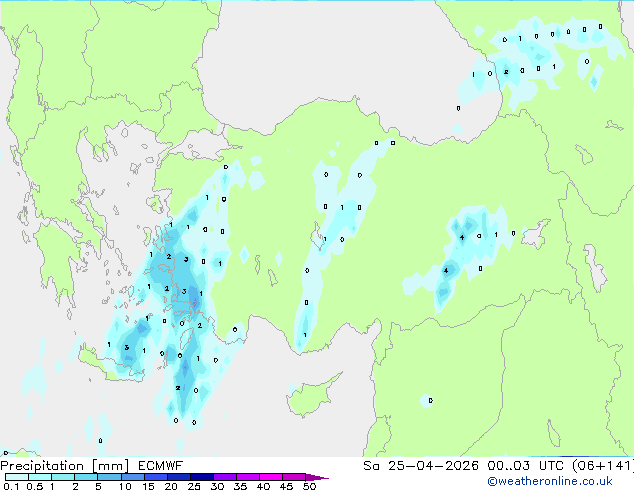Click the 1–2 mm legend color swatch
Screen dimensions: 634x490
[63, 477]
